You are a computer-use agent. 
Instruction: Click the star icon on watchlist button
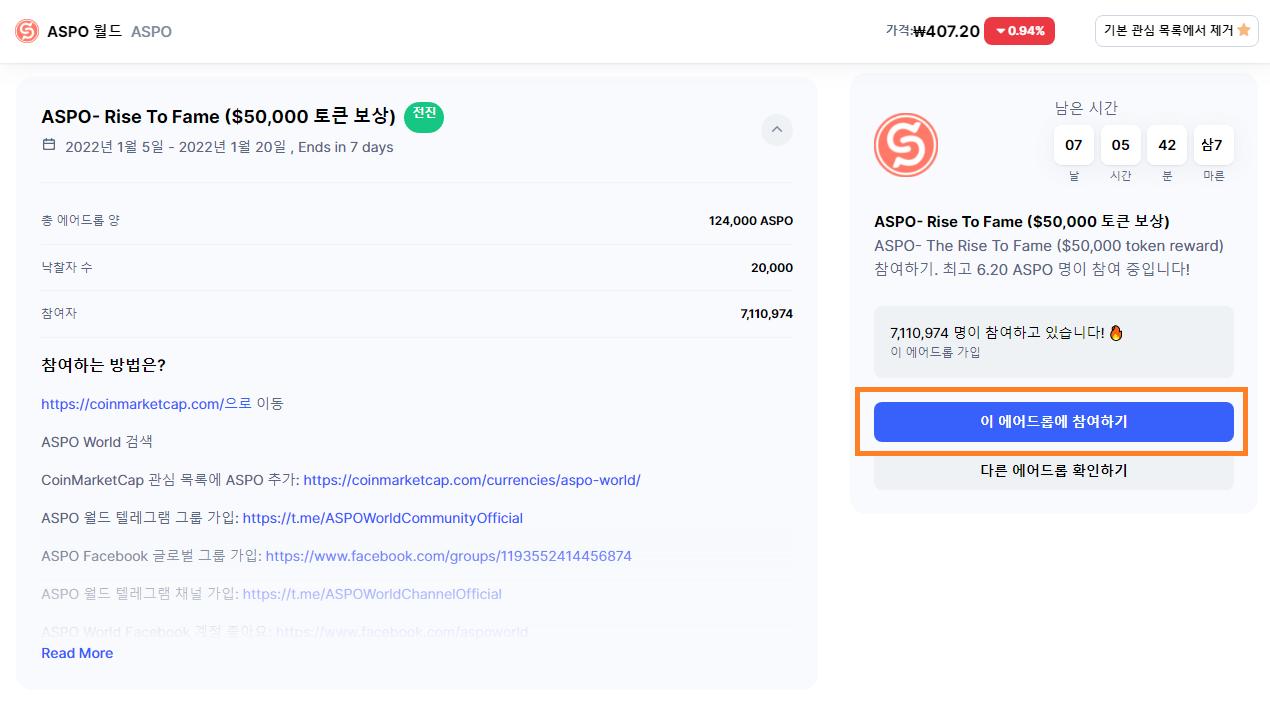coord(1244,30)
